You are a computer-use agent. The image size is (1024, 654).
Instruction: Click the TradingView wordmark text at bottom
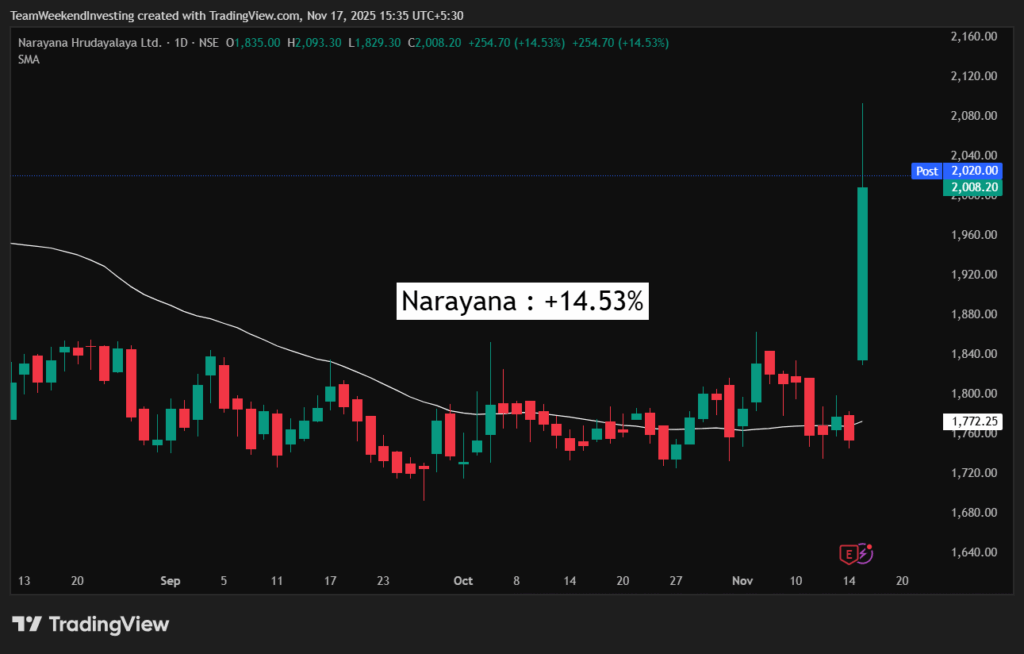coord(109,624)
